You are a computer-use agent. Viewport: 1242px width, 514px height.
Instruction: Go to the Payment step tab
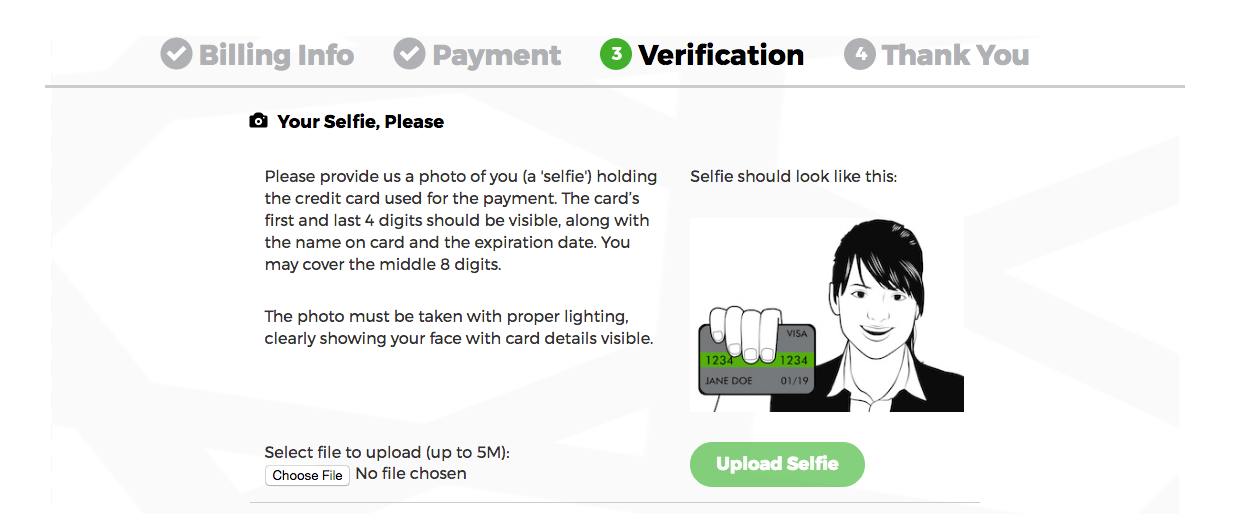[x=496, y=54]
